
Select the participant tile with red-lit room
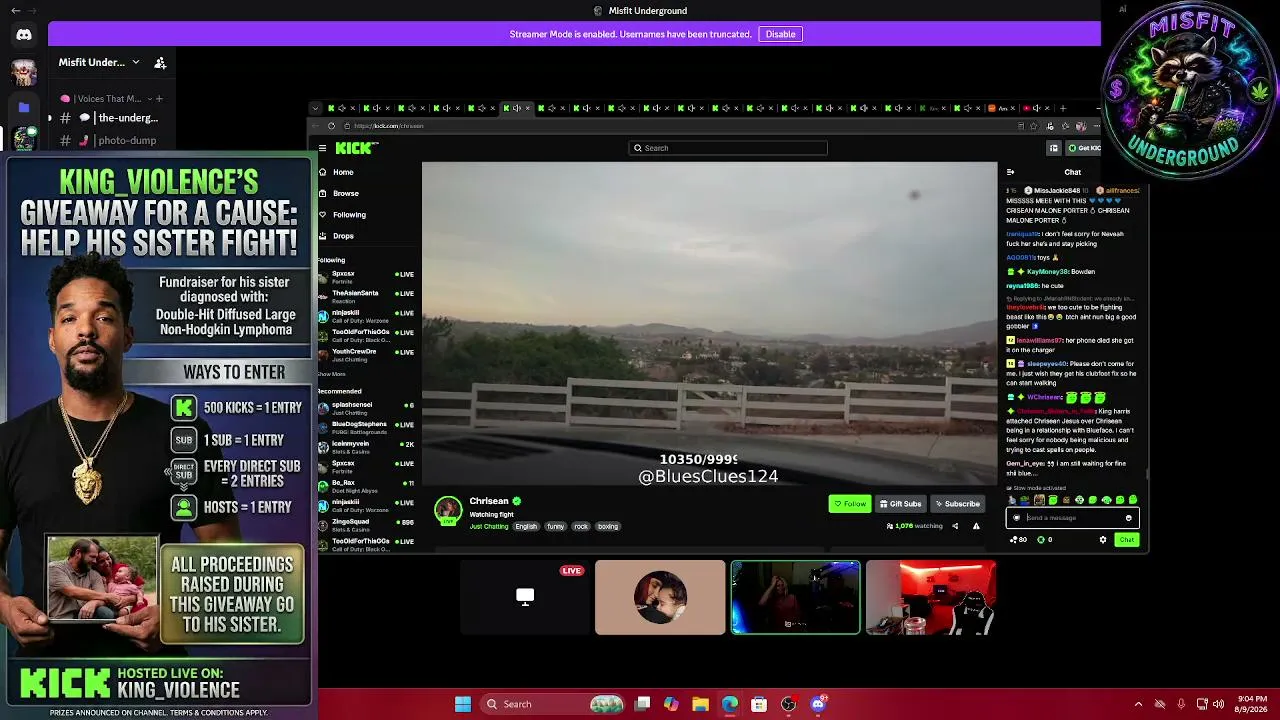(x=931, y=597)
